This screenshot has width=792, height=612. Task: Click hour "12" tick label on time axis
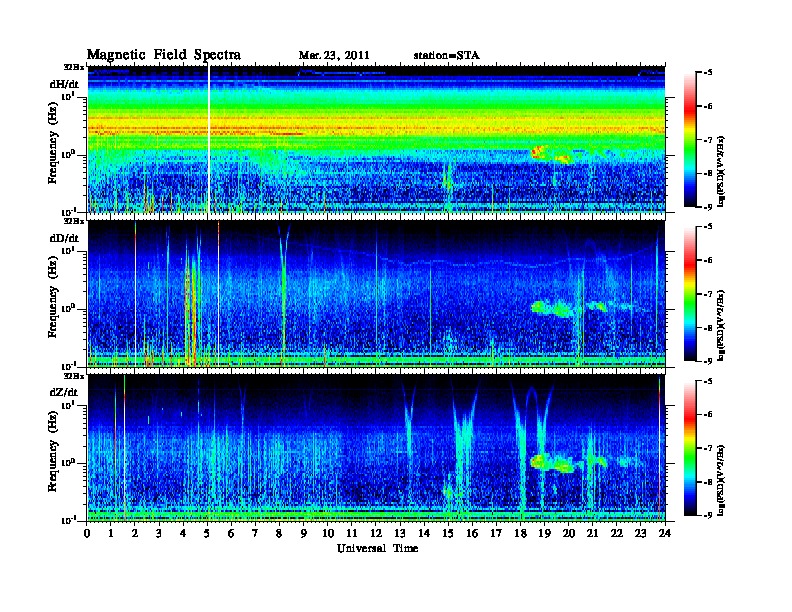coord(376,533)
